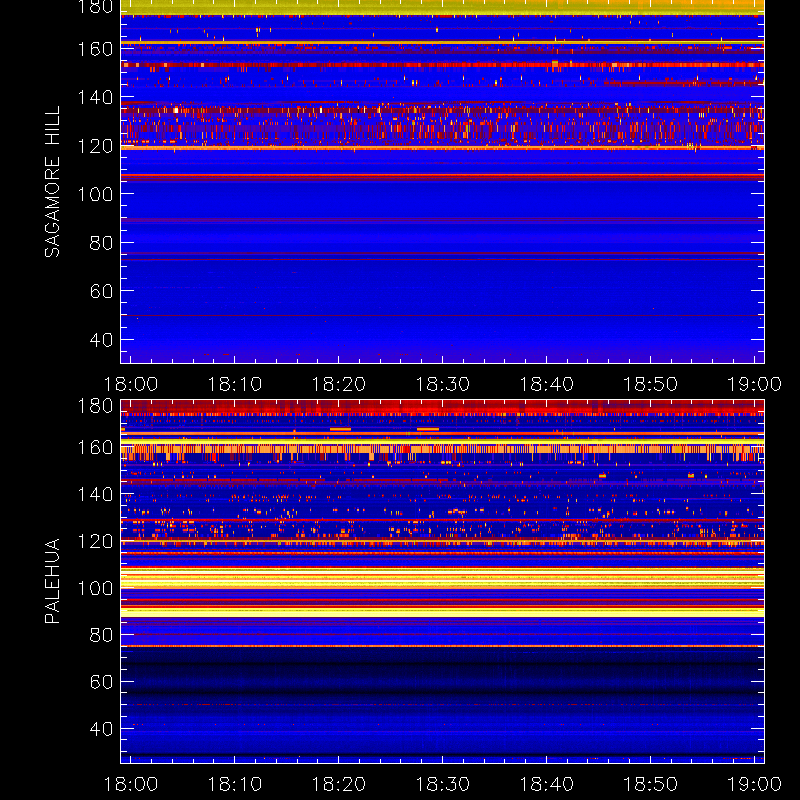Click the short orange burst near 18:20 in Palehua plot
The height and width of the screenshot is (800, 800).
340,429
